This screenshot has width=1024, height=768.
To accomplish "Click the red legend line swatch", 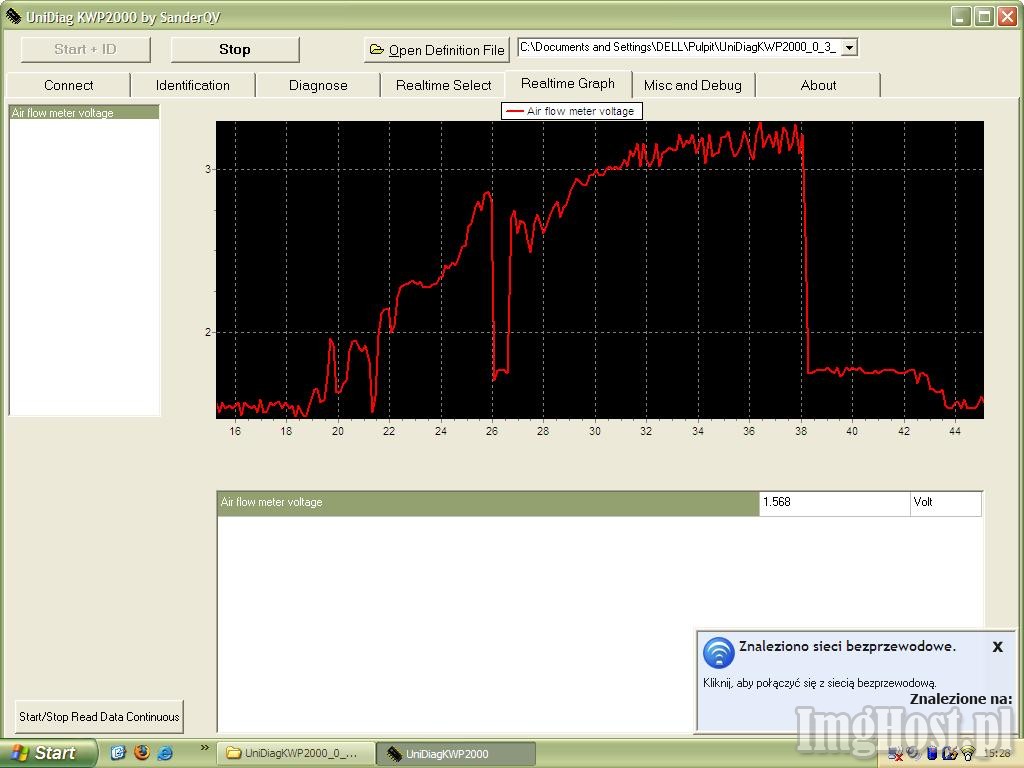I will (x=515, y=112).
